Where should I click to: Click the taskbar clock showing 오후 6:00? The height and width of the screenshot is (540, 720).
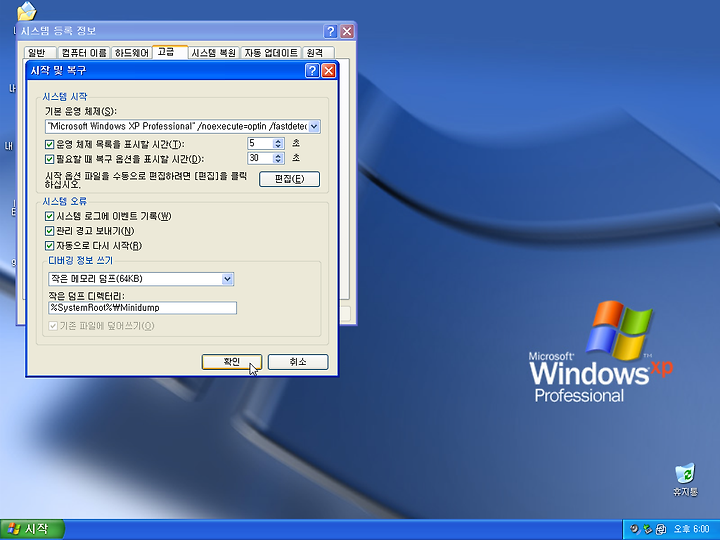[692, 529]
